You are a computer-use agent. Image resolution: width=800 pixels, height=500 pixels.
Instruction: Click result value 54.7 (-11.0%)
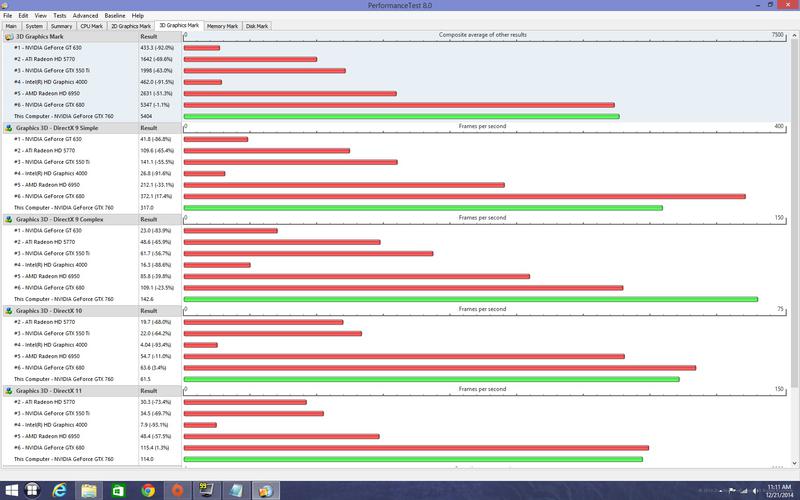click(x=156, y=357)
